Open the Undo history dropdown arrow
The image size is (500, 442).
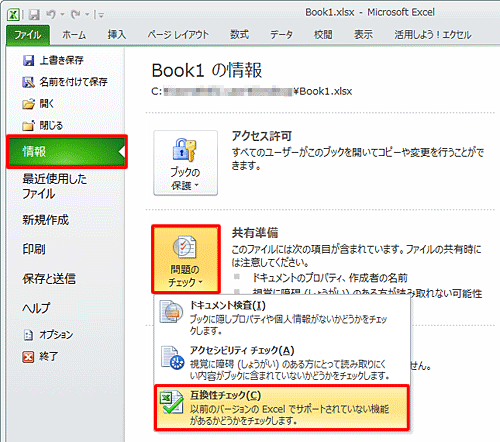62,15
